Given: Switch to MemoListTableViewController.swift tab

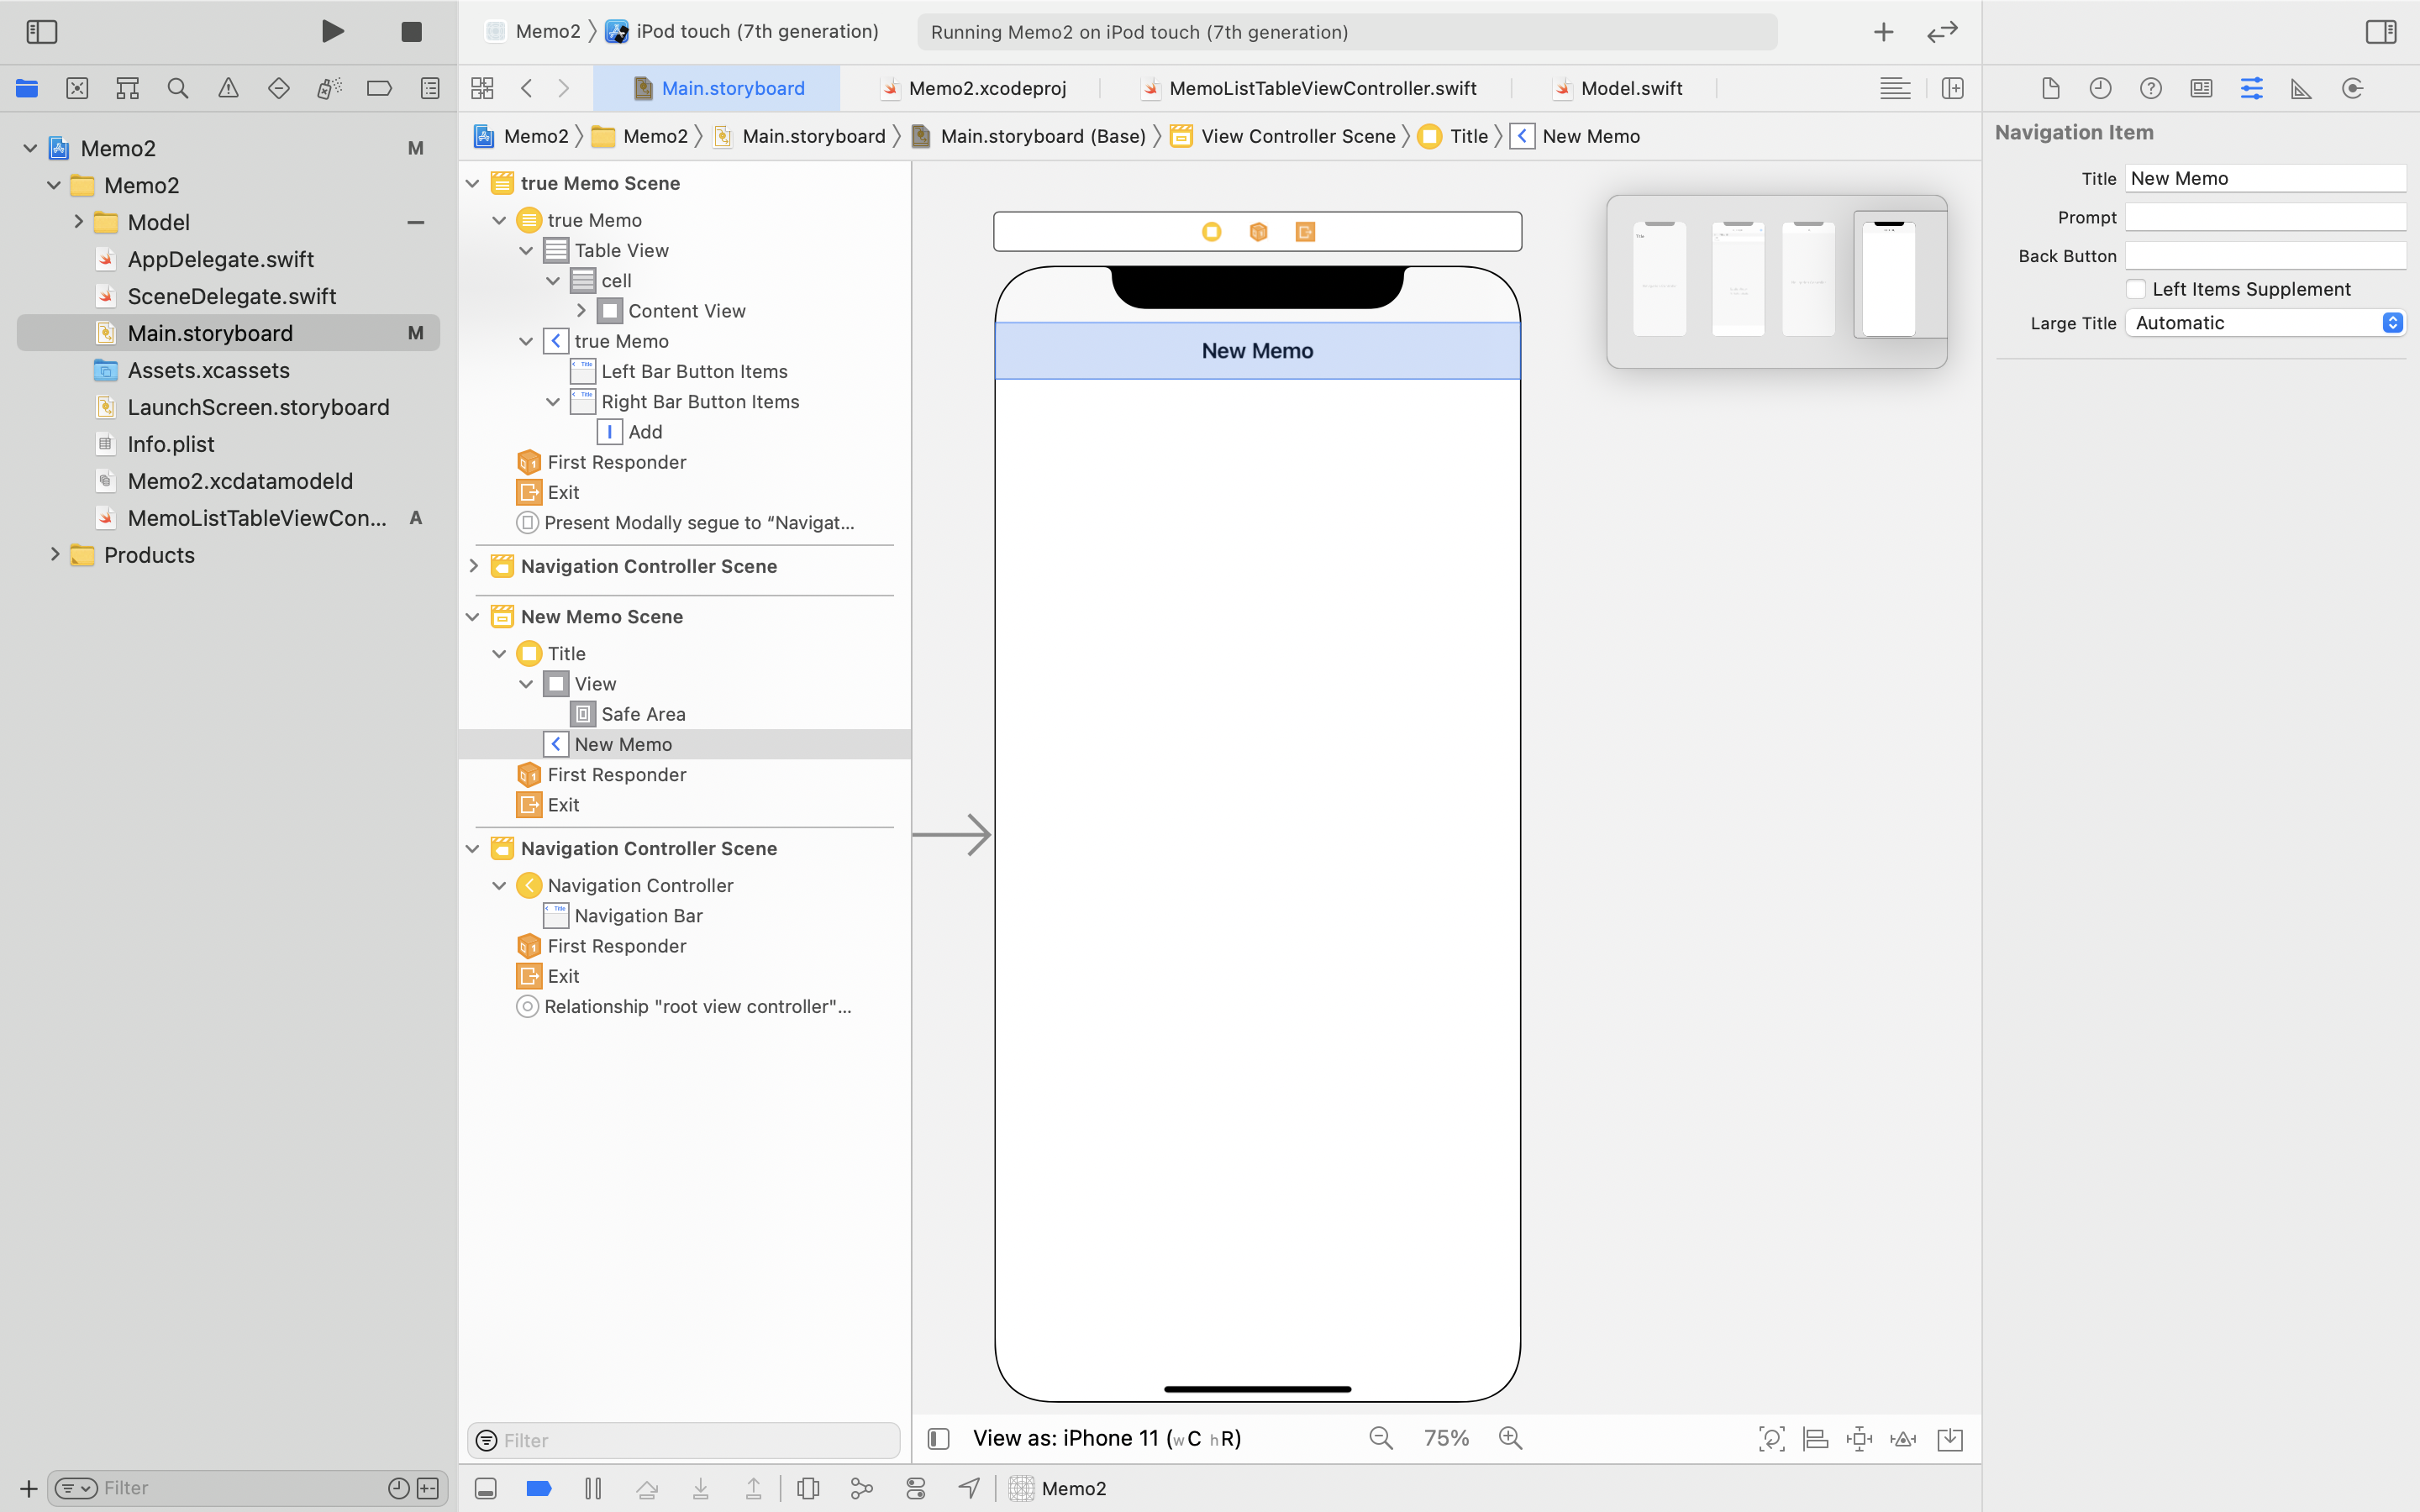Looking at the screenshot, I should (x=1322, y=88).
